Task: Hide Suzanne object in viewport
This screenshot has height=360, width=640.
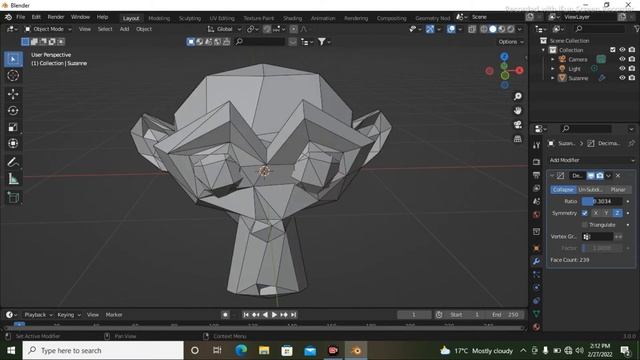Action: pos(622,78)
